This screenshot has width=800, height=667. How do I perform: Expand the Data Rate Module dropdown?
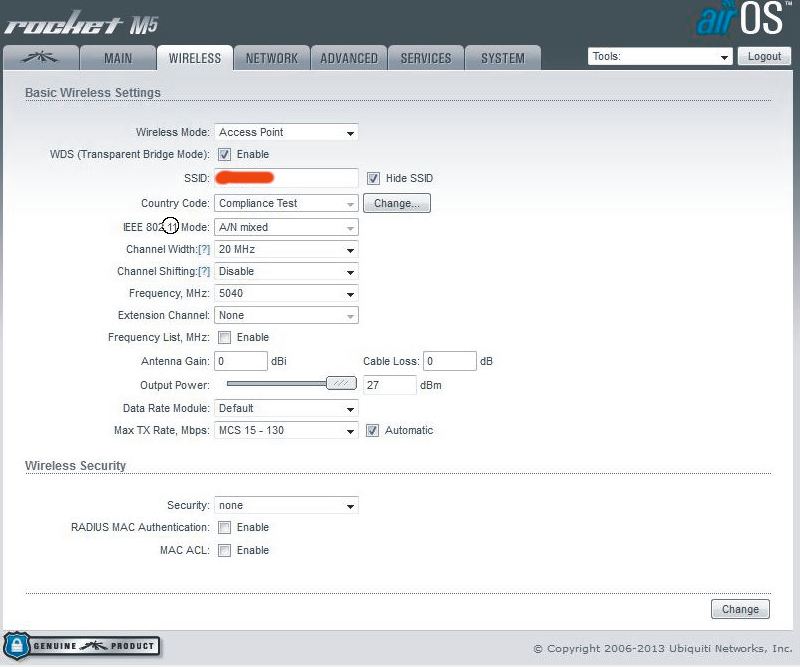(x=286, y=408)
